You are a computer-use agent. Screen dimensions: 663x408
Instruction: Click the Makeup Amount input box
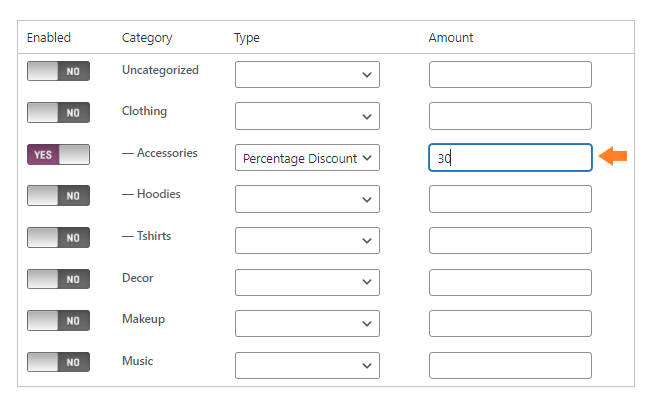(x=510, y=324)
